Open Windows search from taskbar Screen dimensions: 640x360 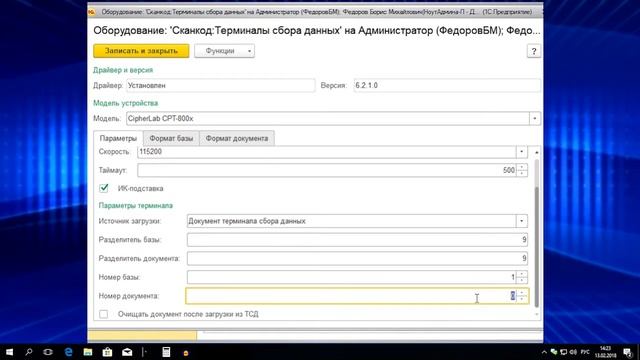click(x=29, y=352)
